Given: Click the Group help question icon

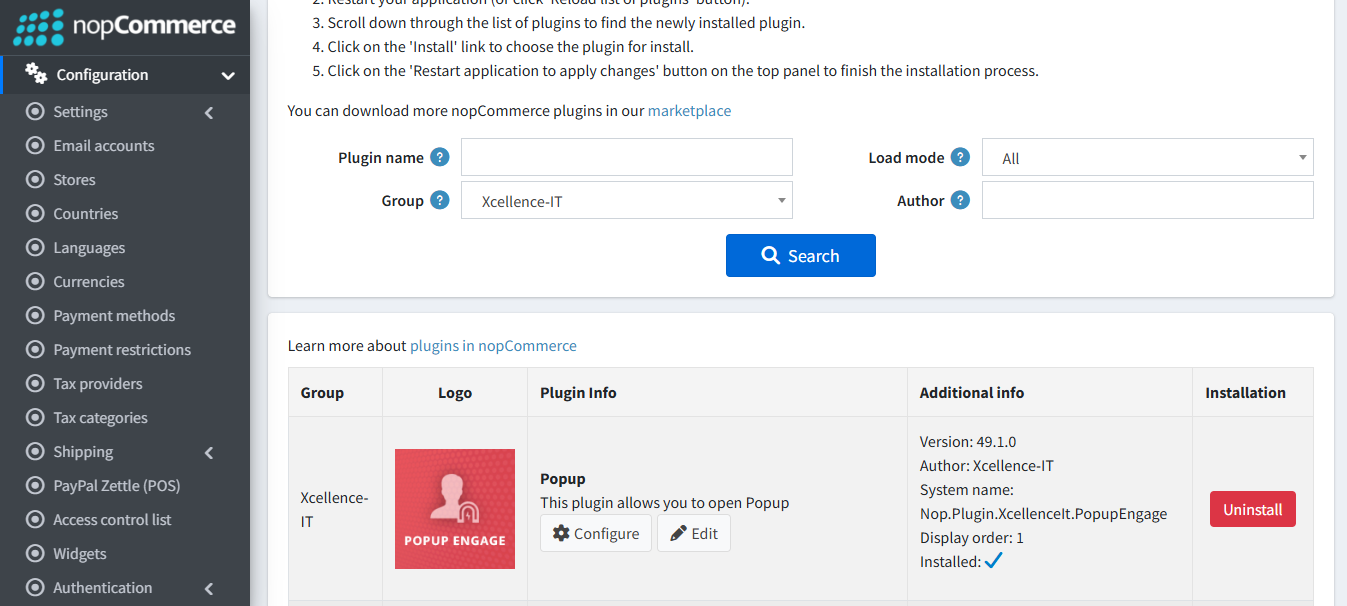Looking at the screenshot, I should [x=439, y=200].
